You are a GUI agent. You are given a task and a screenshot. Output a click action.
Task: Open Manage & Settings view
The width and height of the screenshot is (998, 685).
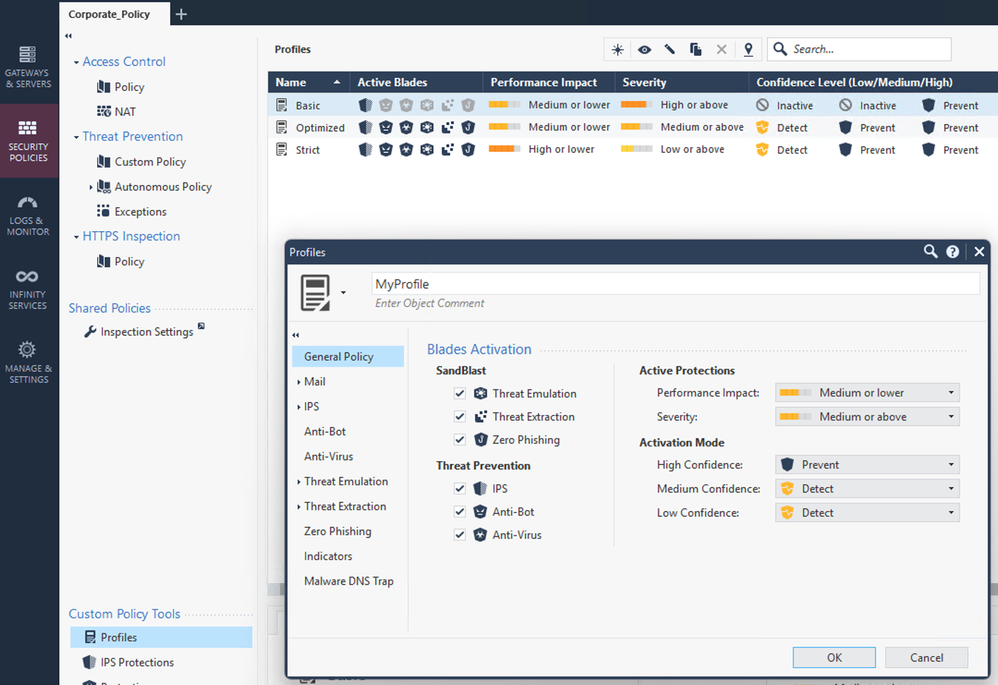coord(29,362)
